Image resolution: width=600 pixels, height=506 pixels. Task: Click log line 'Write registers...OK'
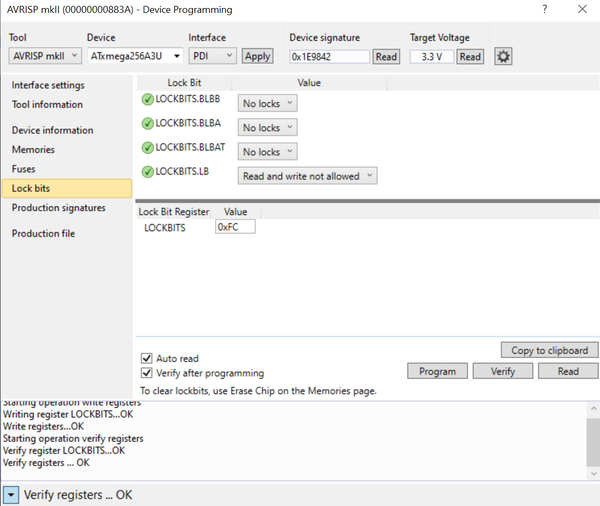(x=43, y=426)
